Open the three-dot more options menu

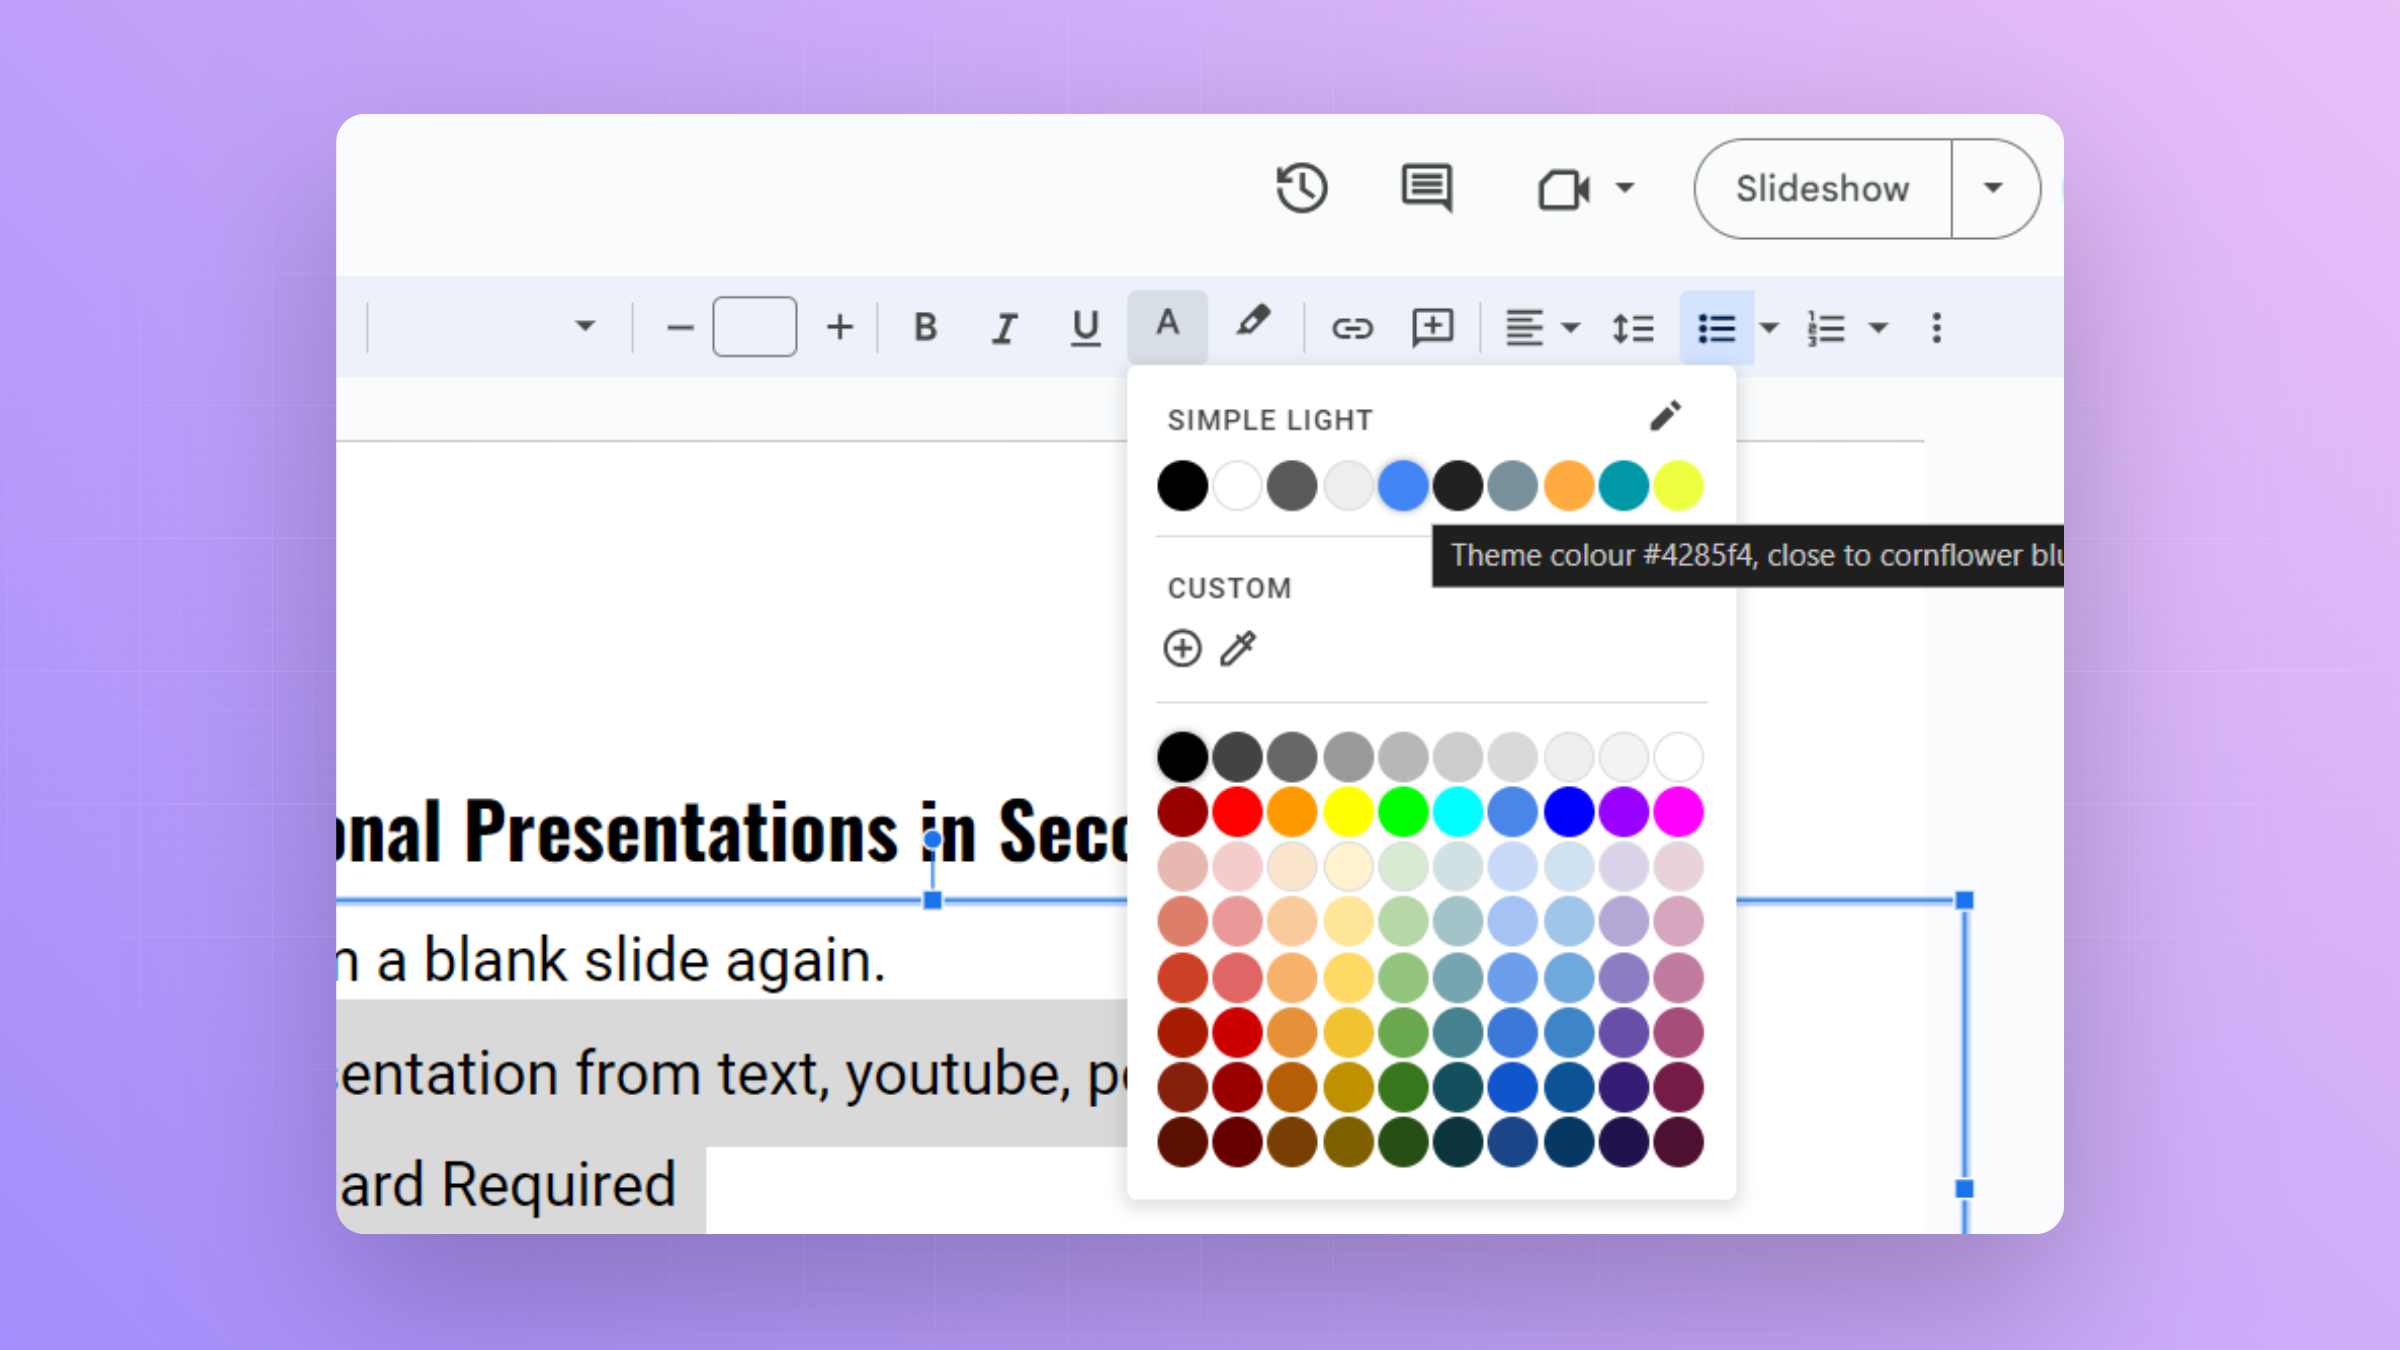click(1937, 328)
